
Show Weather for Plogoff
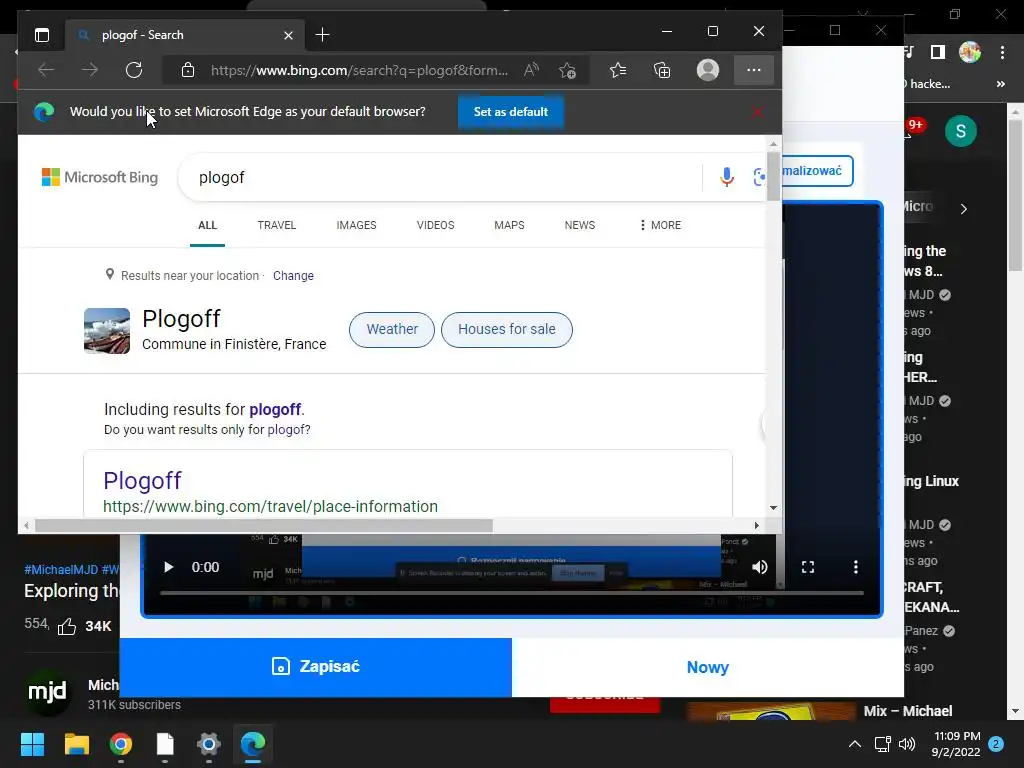pos(392,330)
